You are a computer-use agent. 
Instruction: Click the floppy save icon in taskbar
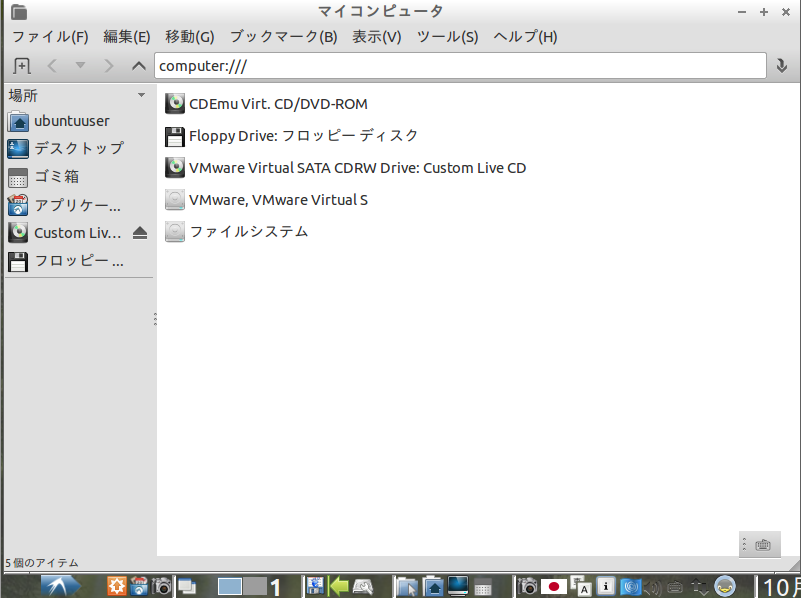[315, 586]
